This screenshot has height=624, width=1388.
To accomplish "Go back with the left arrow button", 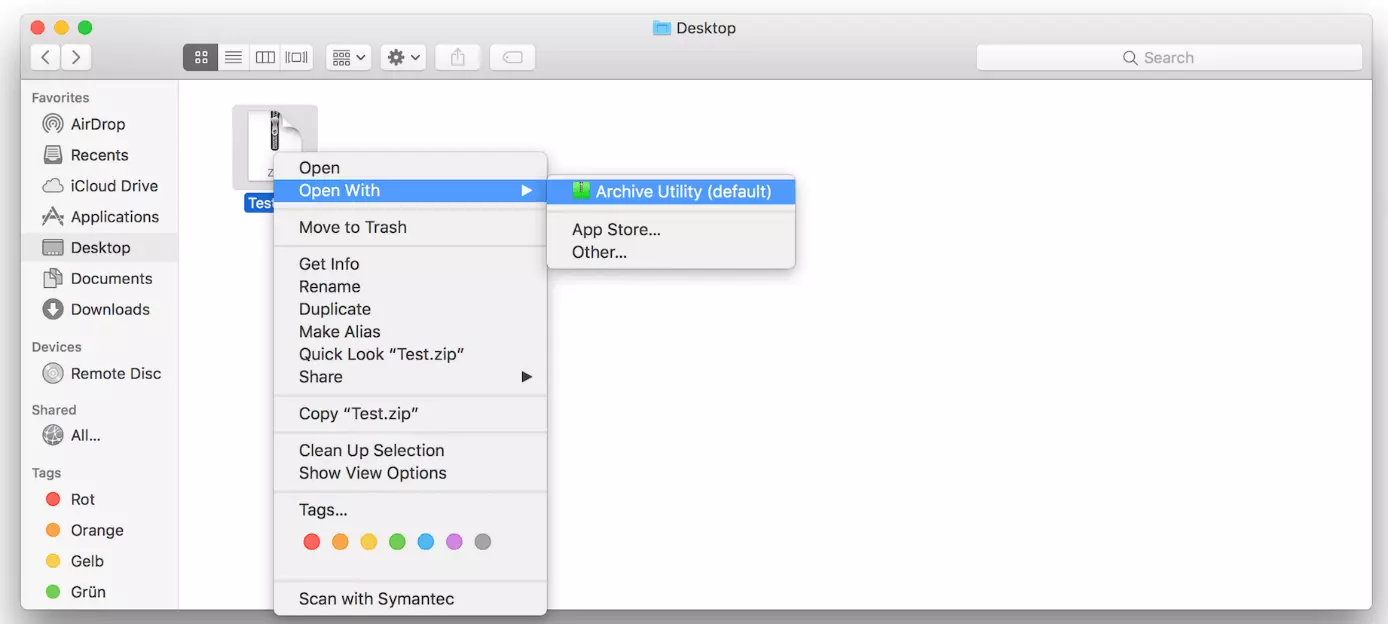I will point(46,57).
